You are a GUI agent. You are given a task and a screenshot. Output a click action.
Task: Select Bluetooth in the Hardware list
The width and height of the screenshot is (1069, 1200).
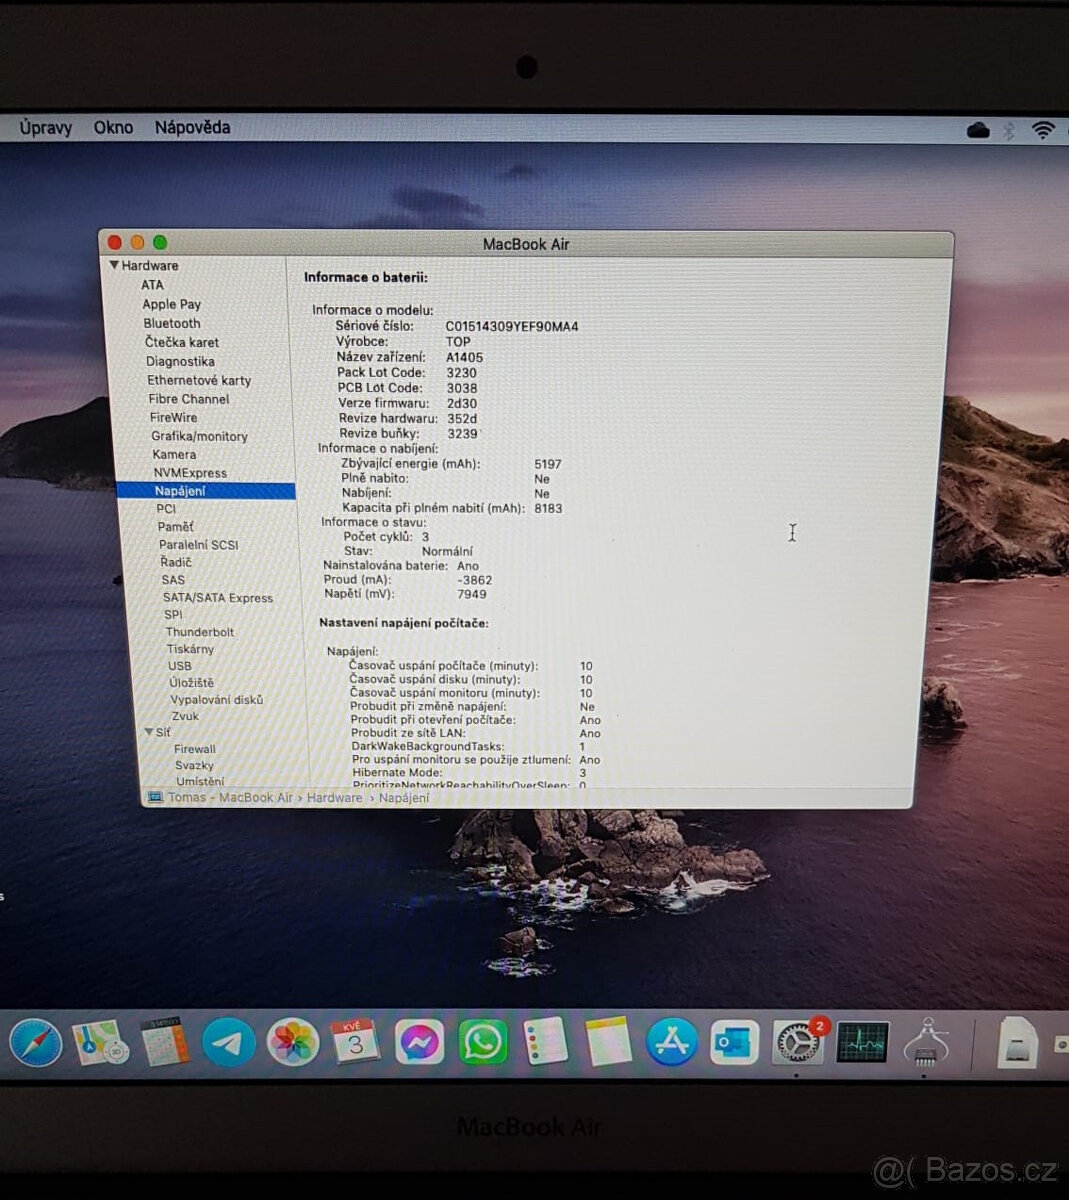click(172, 323)
